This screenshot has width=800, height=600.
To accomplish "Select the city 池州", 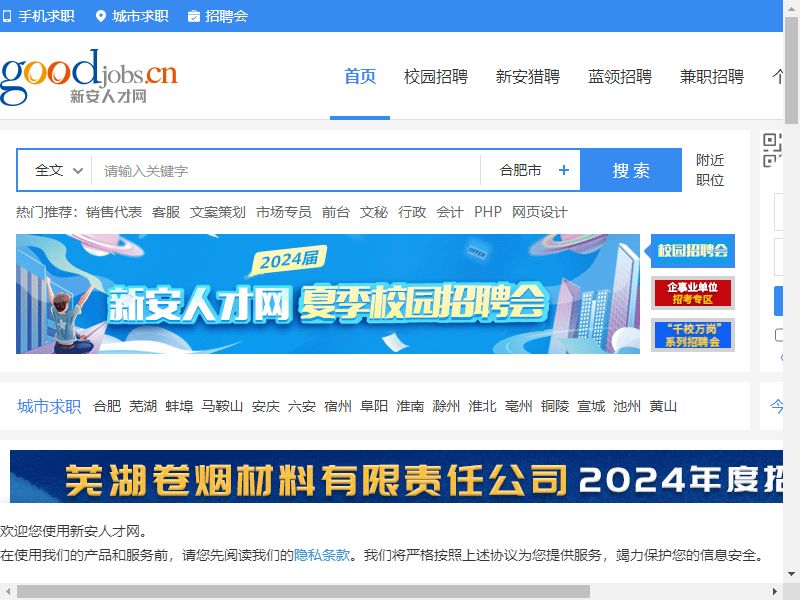I will click(x=627, y=407).
